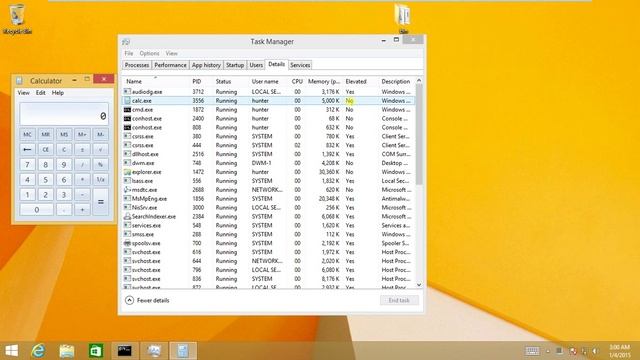This screenshot has width=640, height=360.
Task: Click digit 7 on Calculator
Action: click(27, 165)
